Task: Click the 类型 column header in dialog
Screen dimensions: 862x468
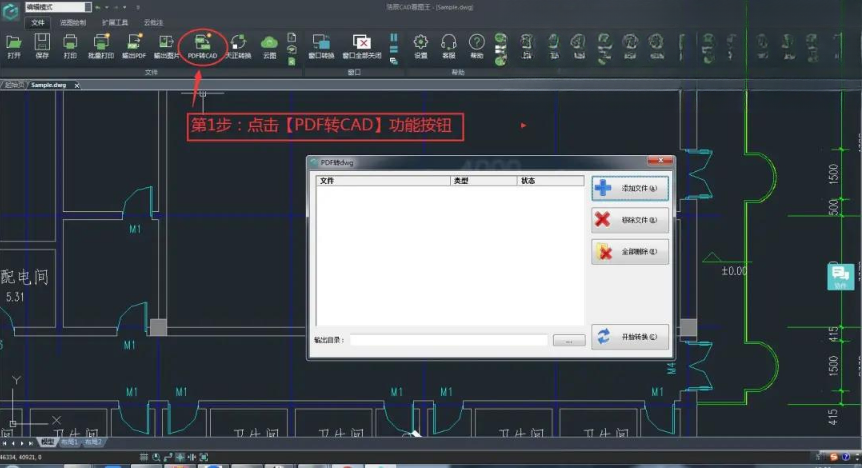Action: [484, 181]
